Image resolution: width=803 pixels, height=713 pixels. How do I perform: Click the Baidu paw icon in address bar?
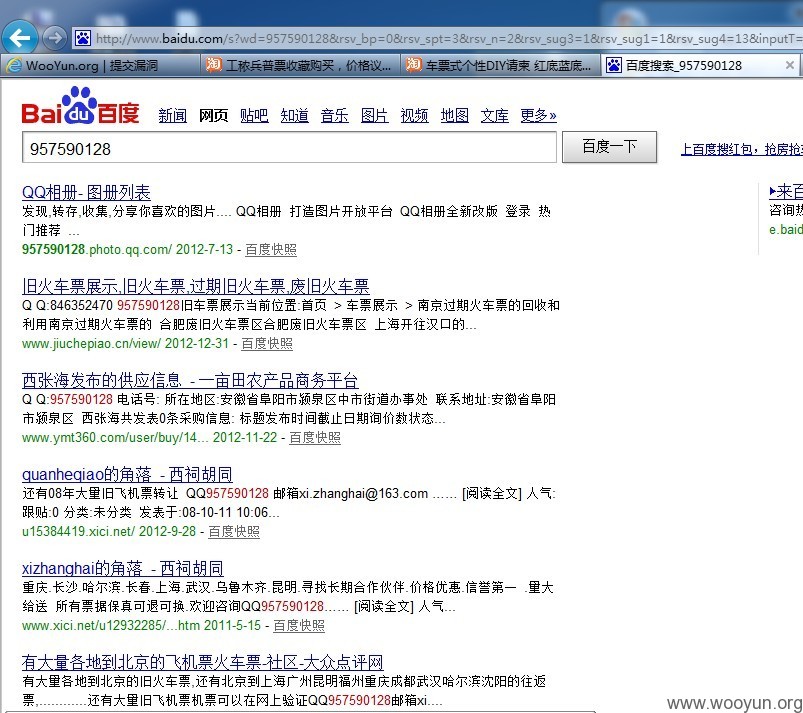click(x=83, y=38)
